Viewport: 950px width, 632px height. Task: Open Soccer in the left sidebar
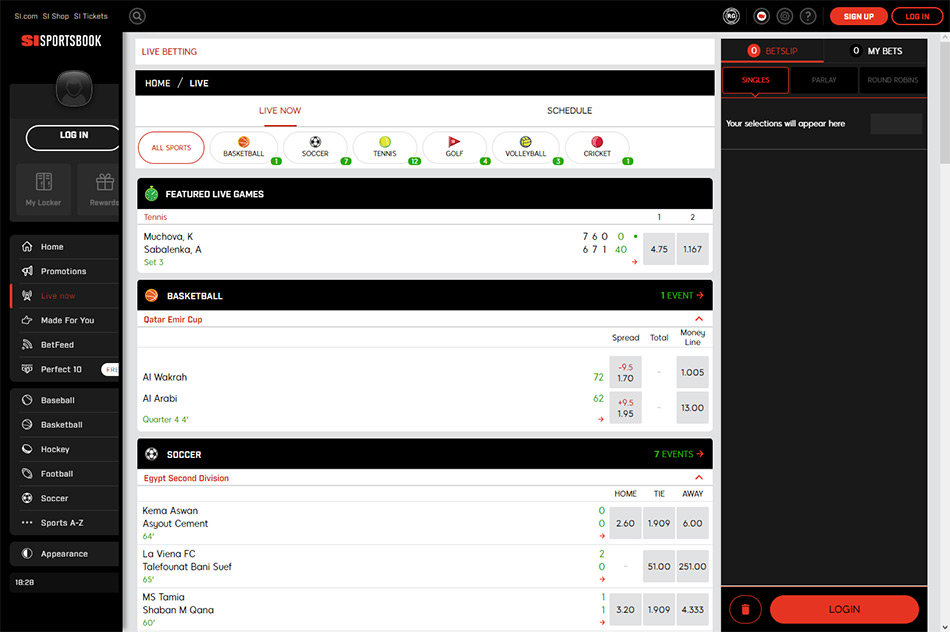click(65, 498)
